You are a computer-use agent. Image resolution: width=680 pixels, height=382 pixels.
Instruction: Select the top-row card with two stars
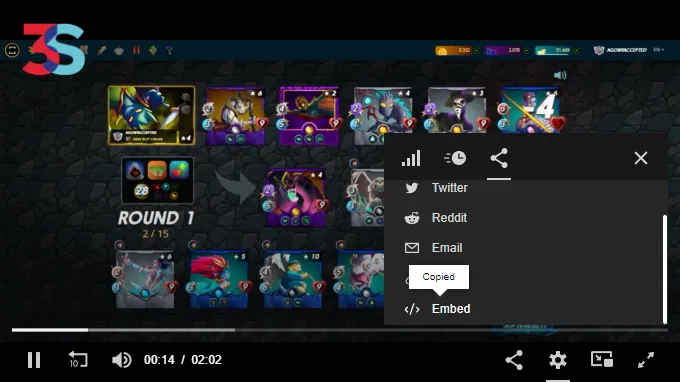(309, 115)
